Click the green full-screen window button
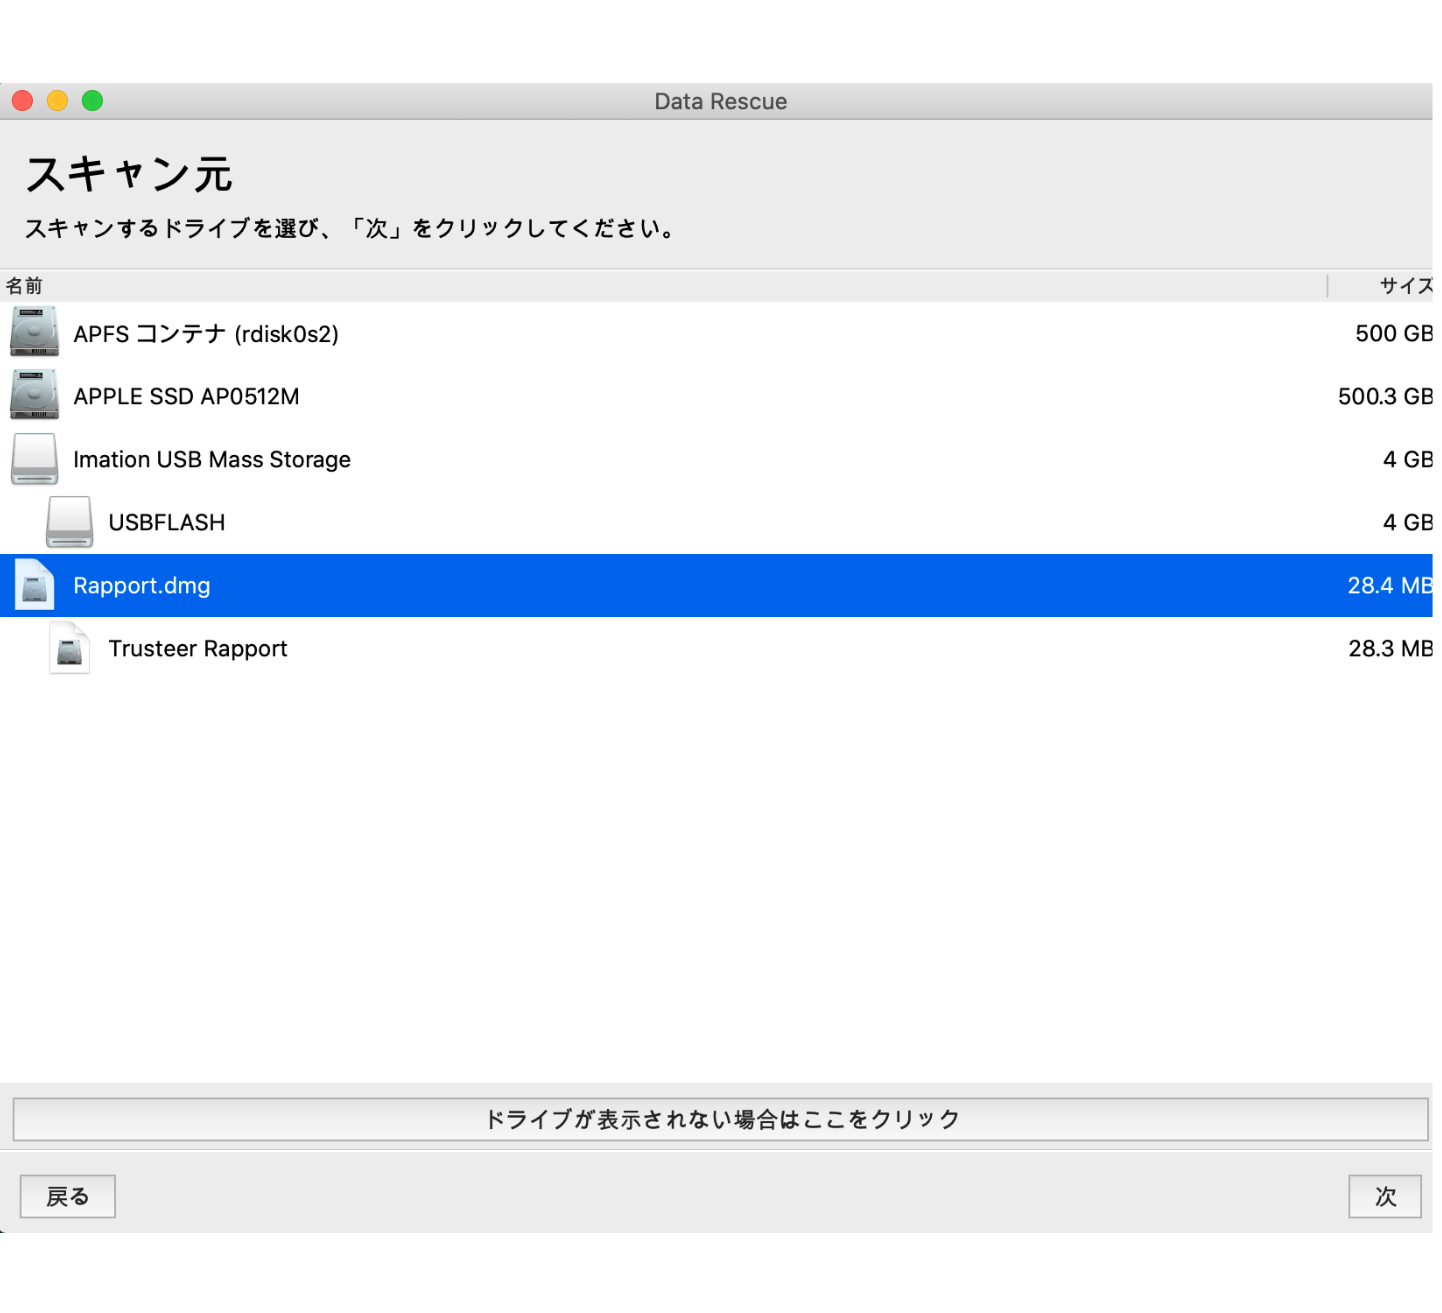The width and height of the screenshot is (1442, 1313). (x=92, y=101)
